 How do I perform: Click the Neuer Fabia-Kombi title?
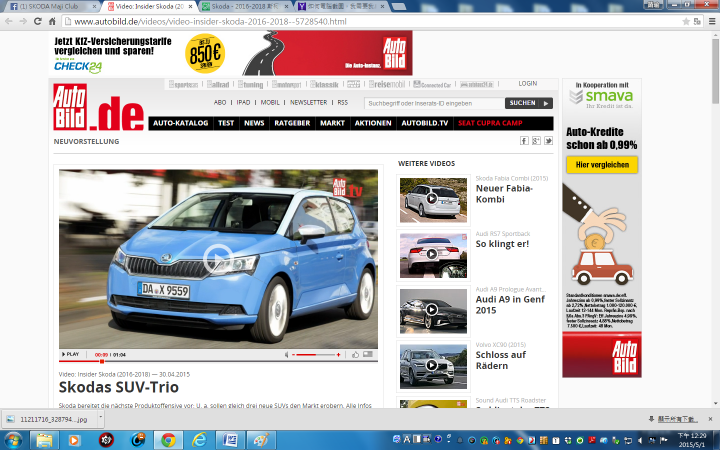(504, 194)
